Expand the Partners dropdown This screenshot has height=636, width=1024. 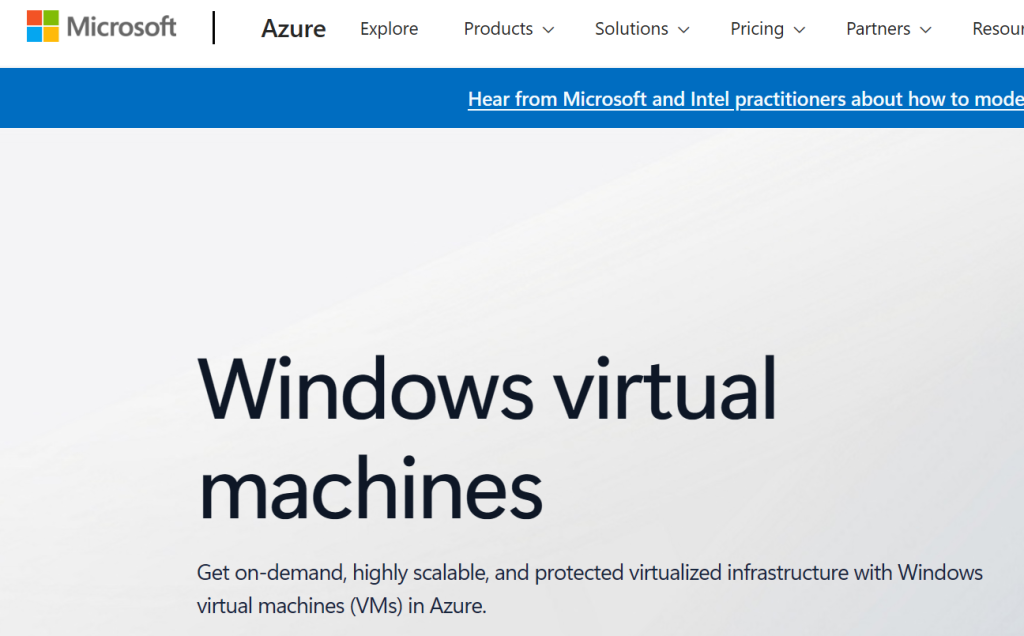(x=888, y=29)
